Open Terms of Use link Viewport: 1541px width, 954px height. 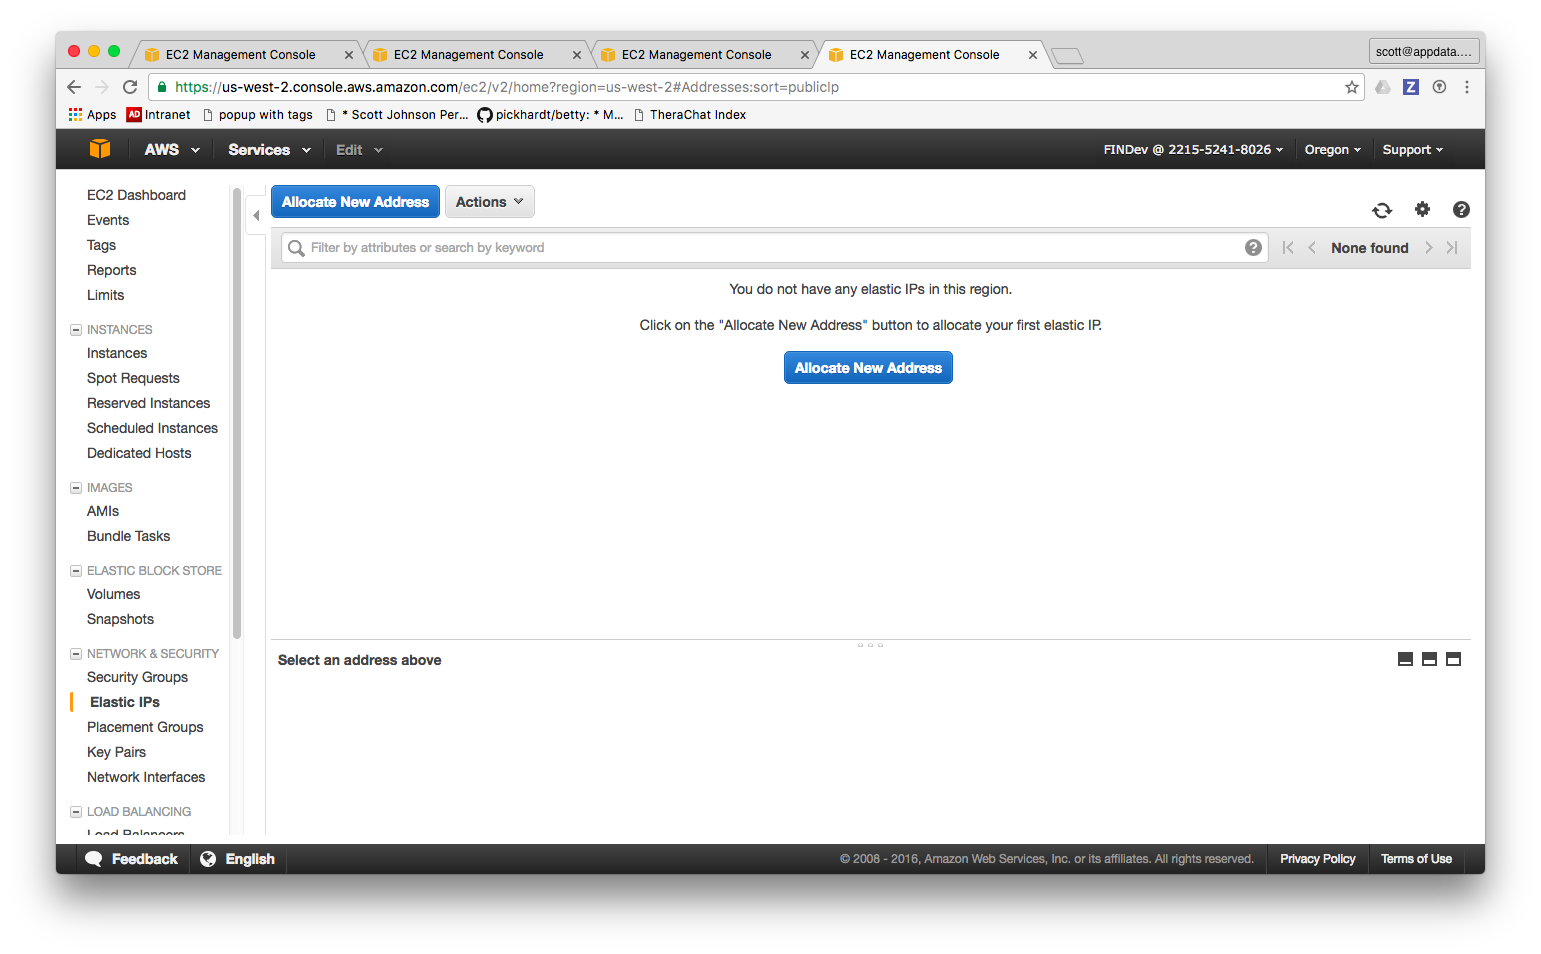(1416, 859)
